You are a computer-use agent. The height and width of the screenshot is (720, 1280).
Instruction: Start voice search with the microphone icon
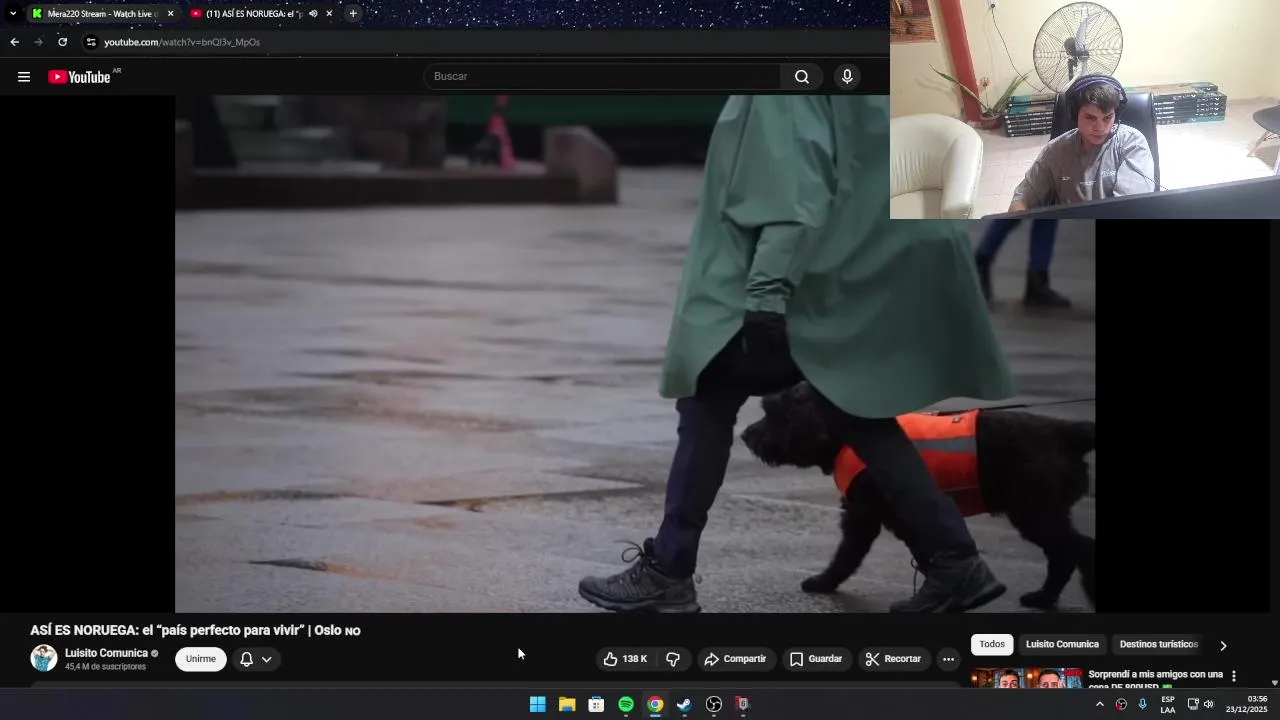click(x=847, y=77)
